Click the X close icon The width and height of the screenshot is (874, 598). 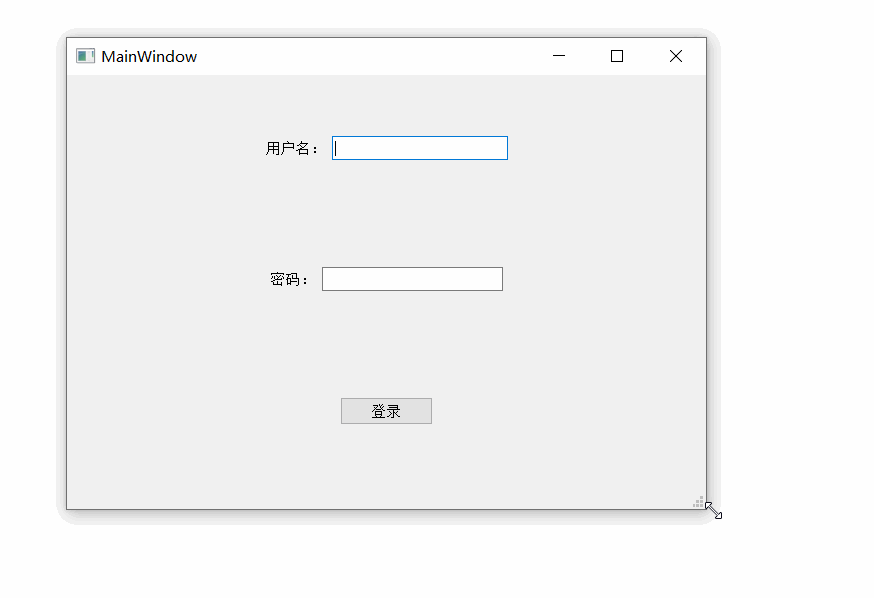[675, 56]
